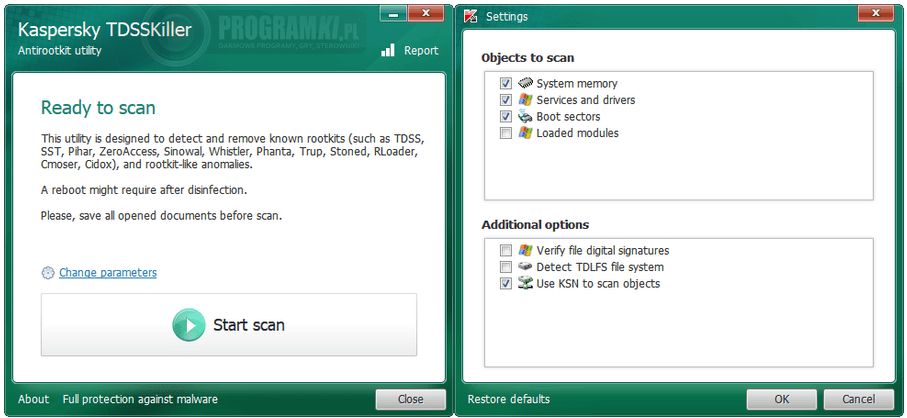Click the System memory label text

point(577,83)
